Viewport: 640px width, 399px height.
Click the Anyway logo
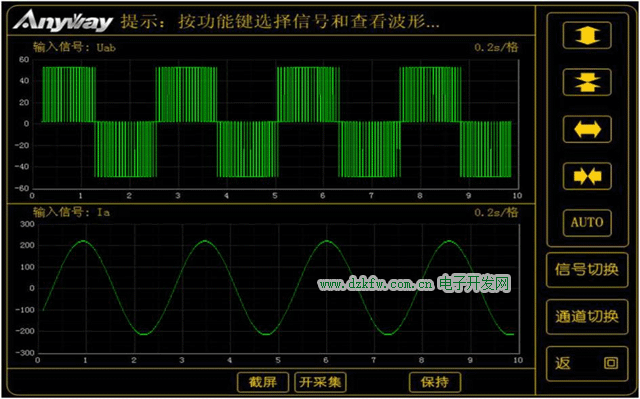click(62, 21)
